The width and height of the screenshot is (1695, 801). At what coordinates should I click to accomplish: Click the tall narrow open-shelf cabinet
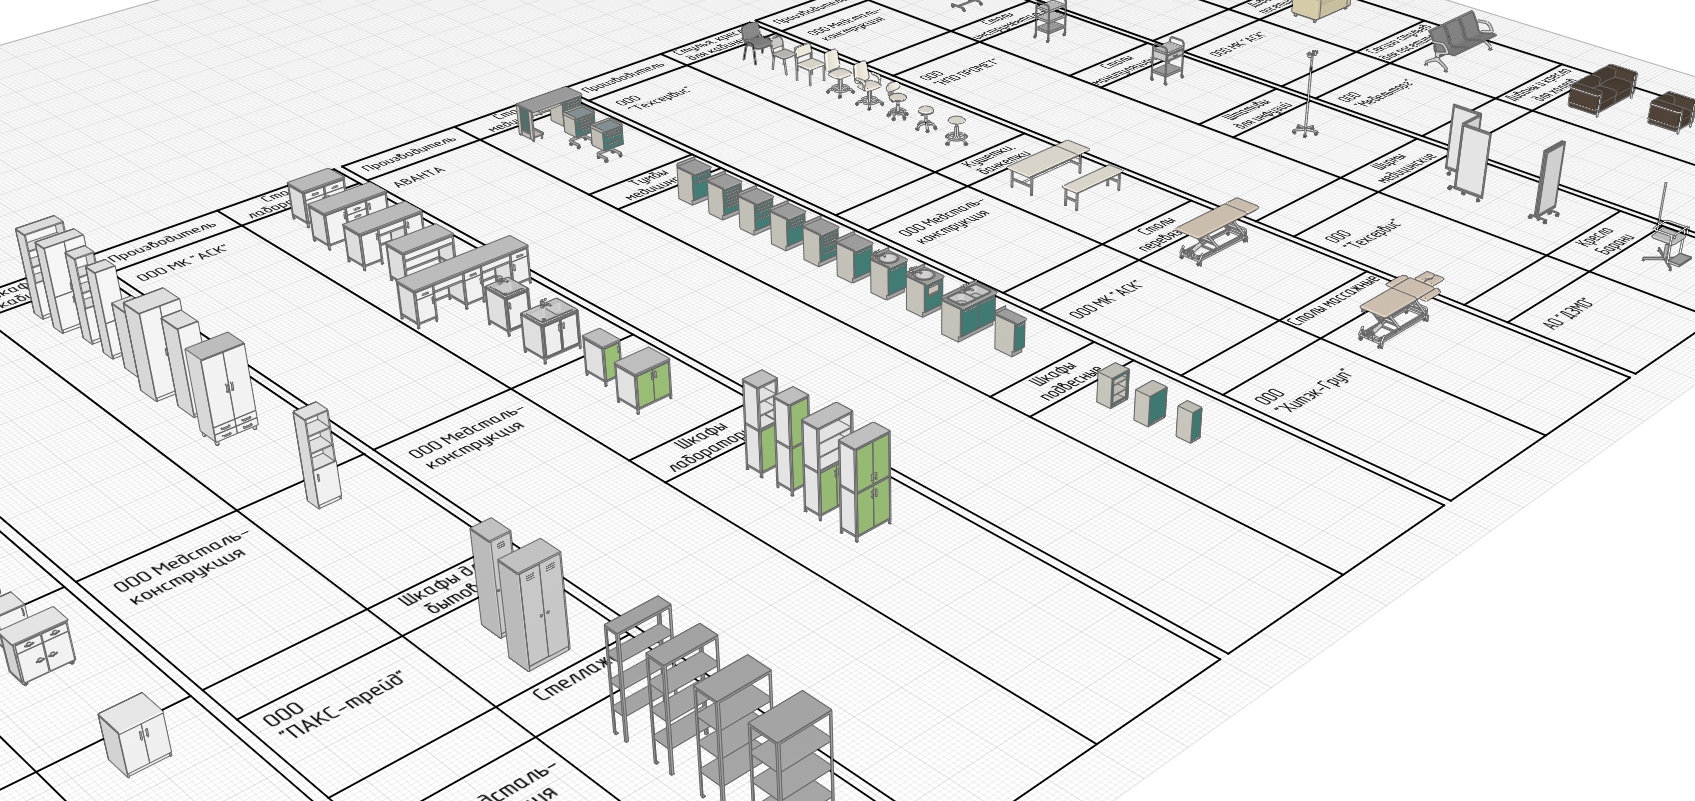point(317,454)
